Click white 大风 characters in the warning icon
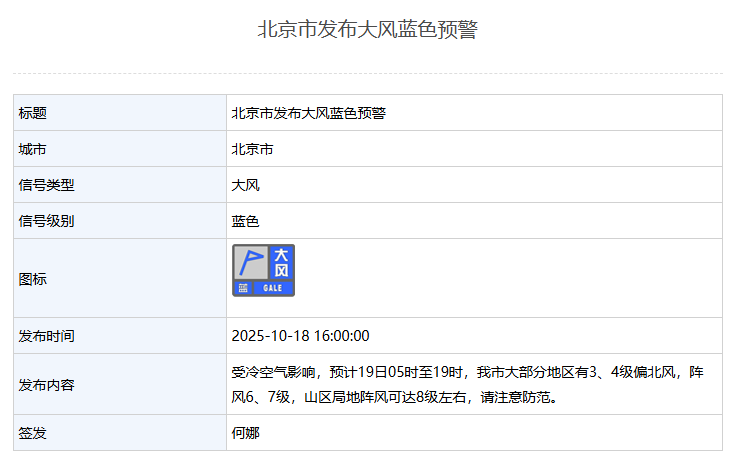Image resolution: width=730 pixels, height=455 pixels. tap(281, 263)
